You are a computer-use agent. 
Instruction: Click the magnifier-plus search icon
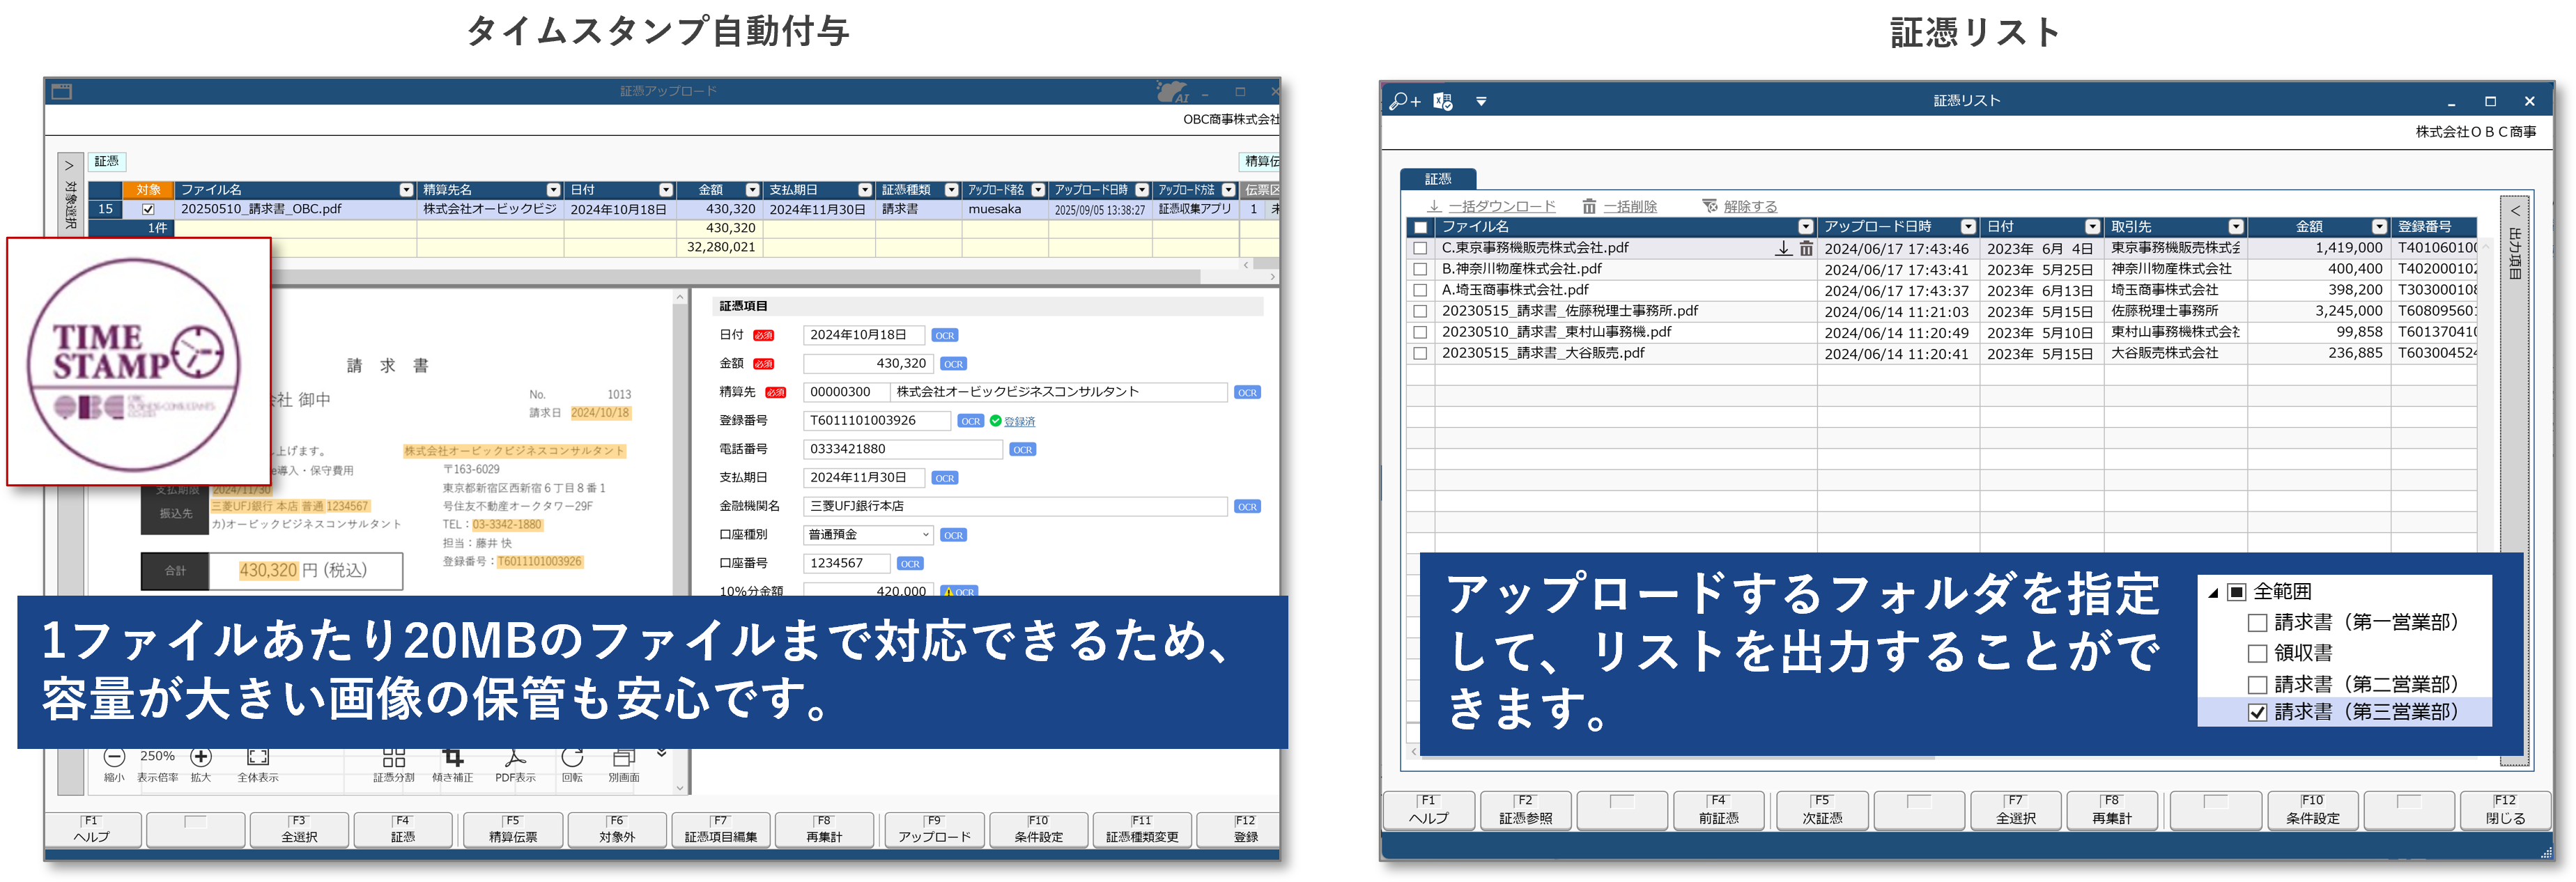(x=1404, y=101)
